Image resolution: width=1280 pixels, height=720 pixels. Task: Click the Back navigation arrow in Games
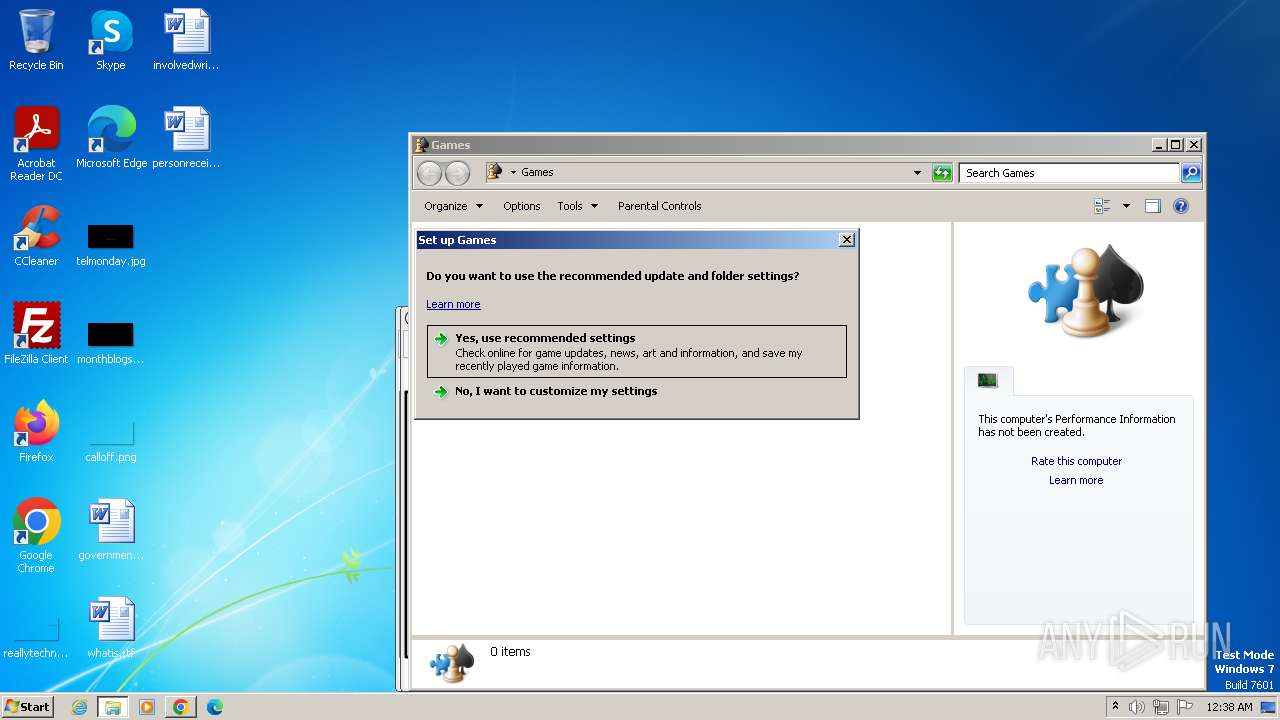(x=429, y=173)
